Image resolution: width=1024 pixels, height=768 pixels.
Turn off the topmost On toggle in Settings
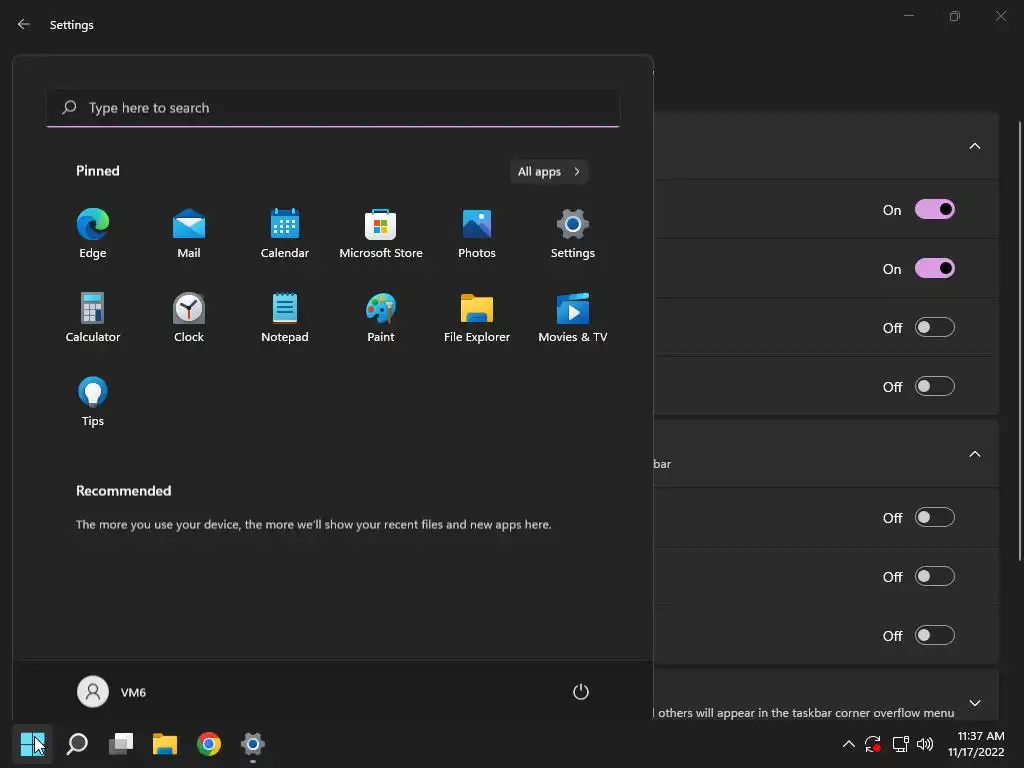(x=935, y=210)
